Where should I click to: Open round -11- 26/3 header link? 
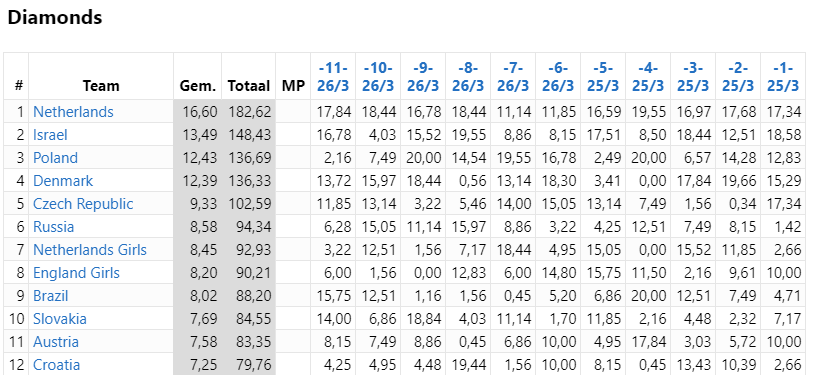(x=333, y=77)
